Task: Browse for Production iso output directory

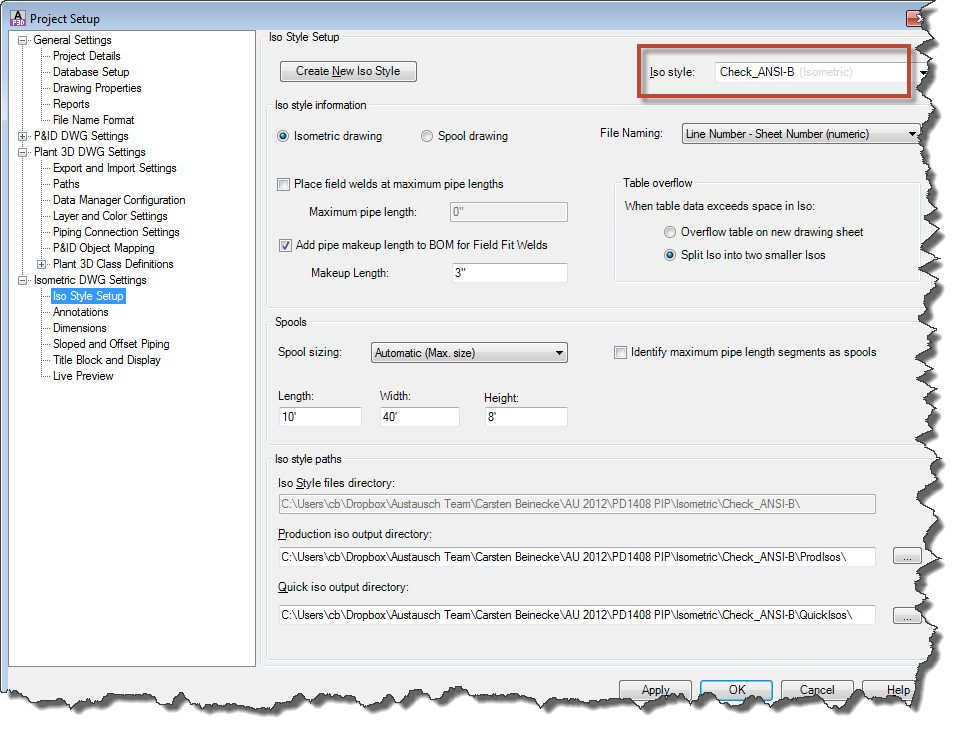Action: [x=907, y=557]
